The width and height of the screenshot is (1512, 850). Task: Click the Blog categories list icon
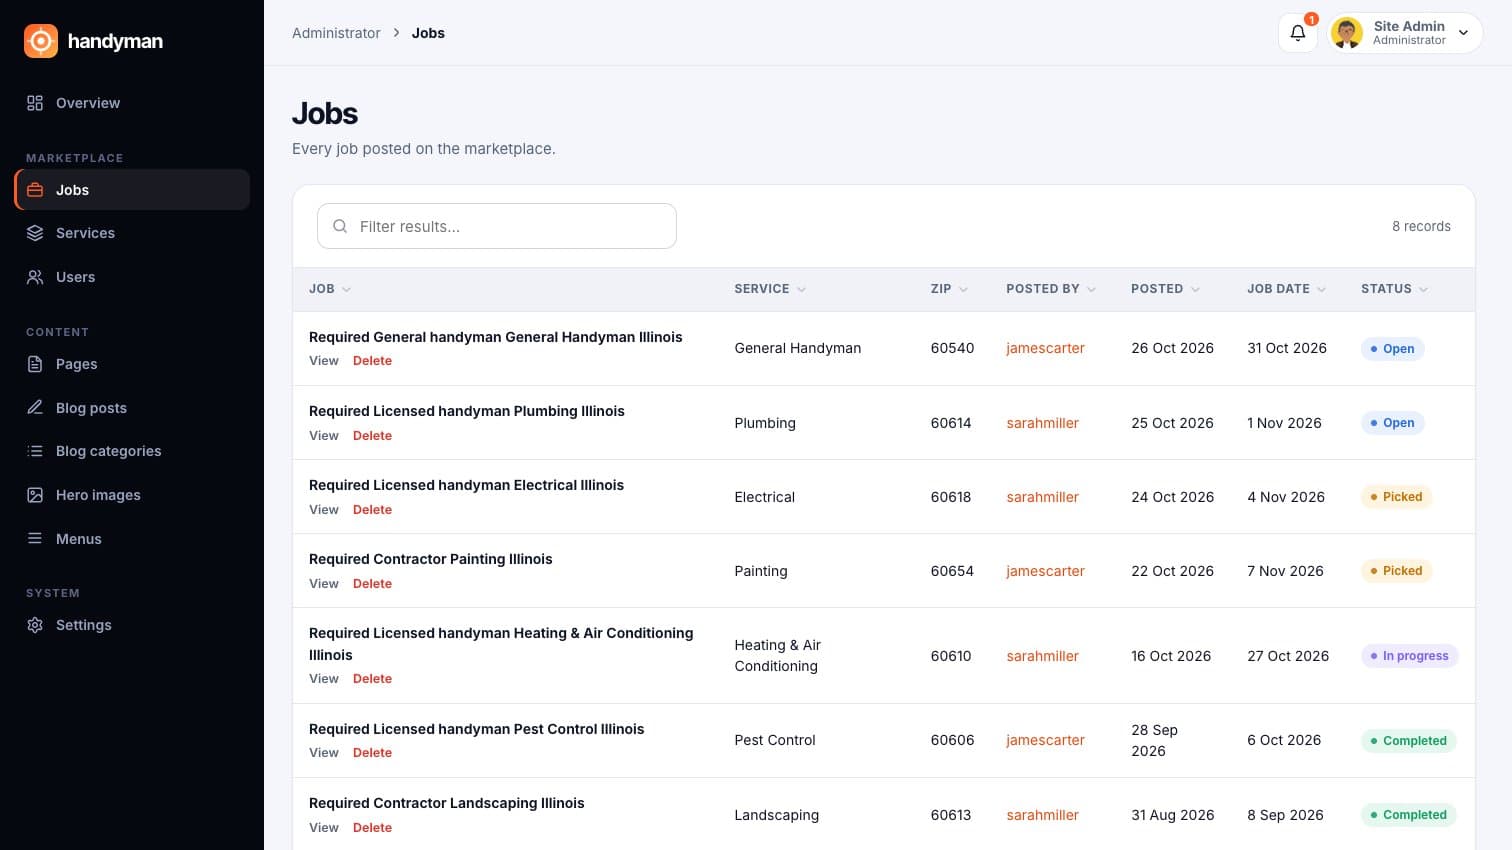coord(35,451)
